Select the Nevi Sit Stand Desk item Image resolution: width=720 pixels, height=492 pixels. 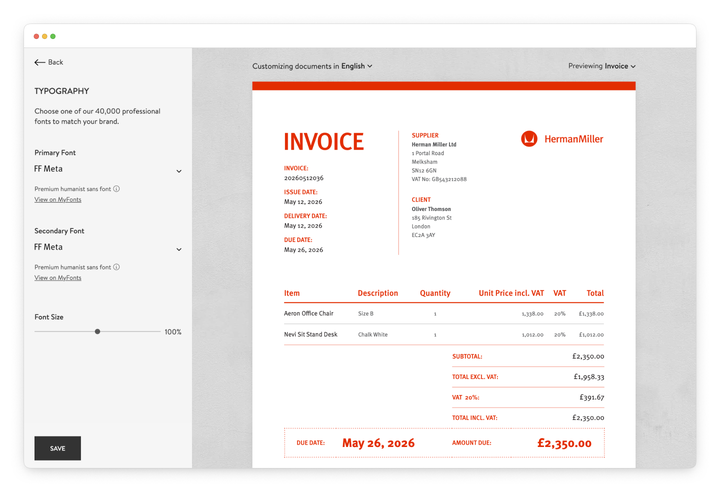click(x=310, y=334)
